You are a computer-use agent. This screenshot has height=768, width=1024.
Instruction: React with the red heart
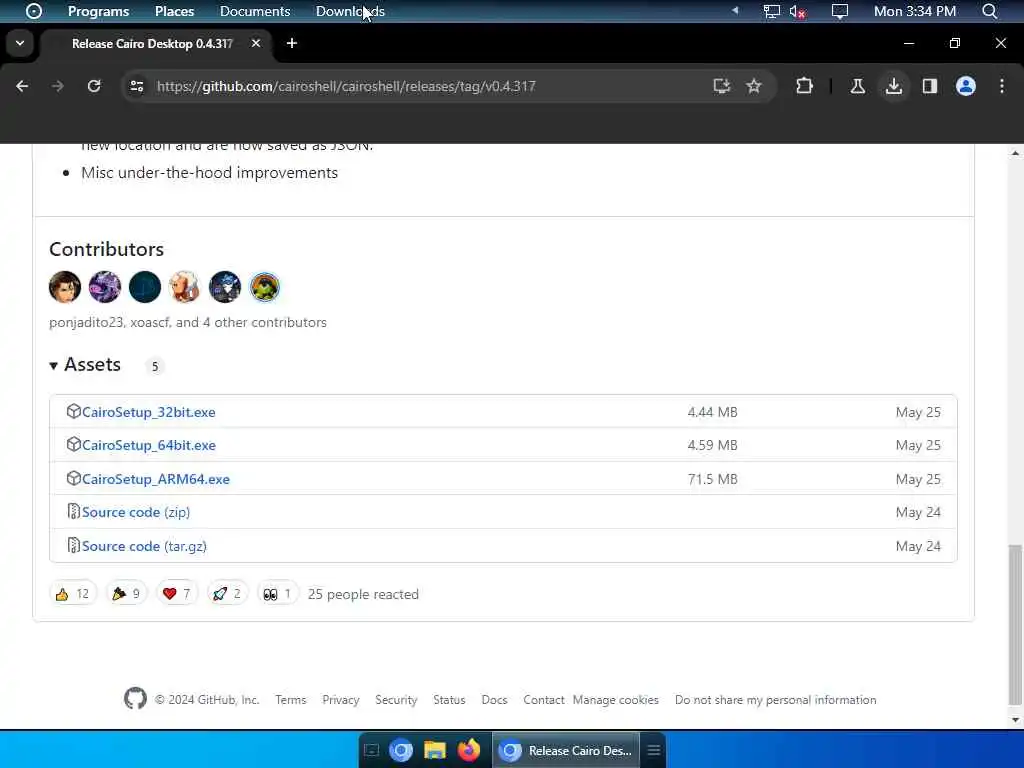pos(177,594)
